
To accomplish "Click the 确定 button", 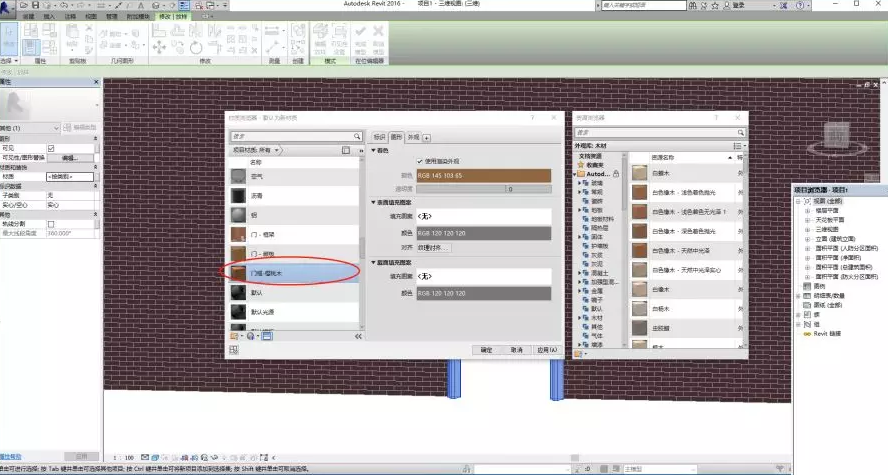I will (x=486, y=350).
